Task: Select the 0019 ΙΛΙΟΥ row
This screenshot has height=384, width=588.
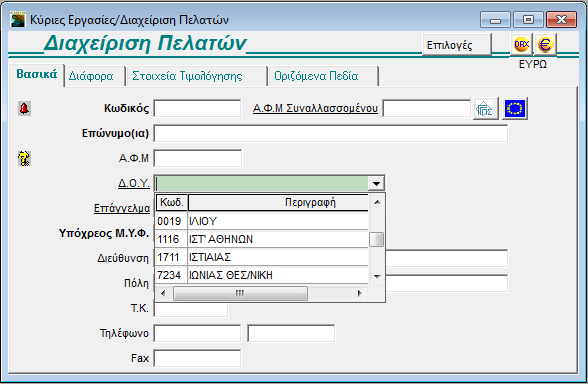Action: tap(262, 221)
